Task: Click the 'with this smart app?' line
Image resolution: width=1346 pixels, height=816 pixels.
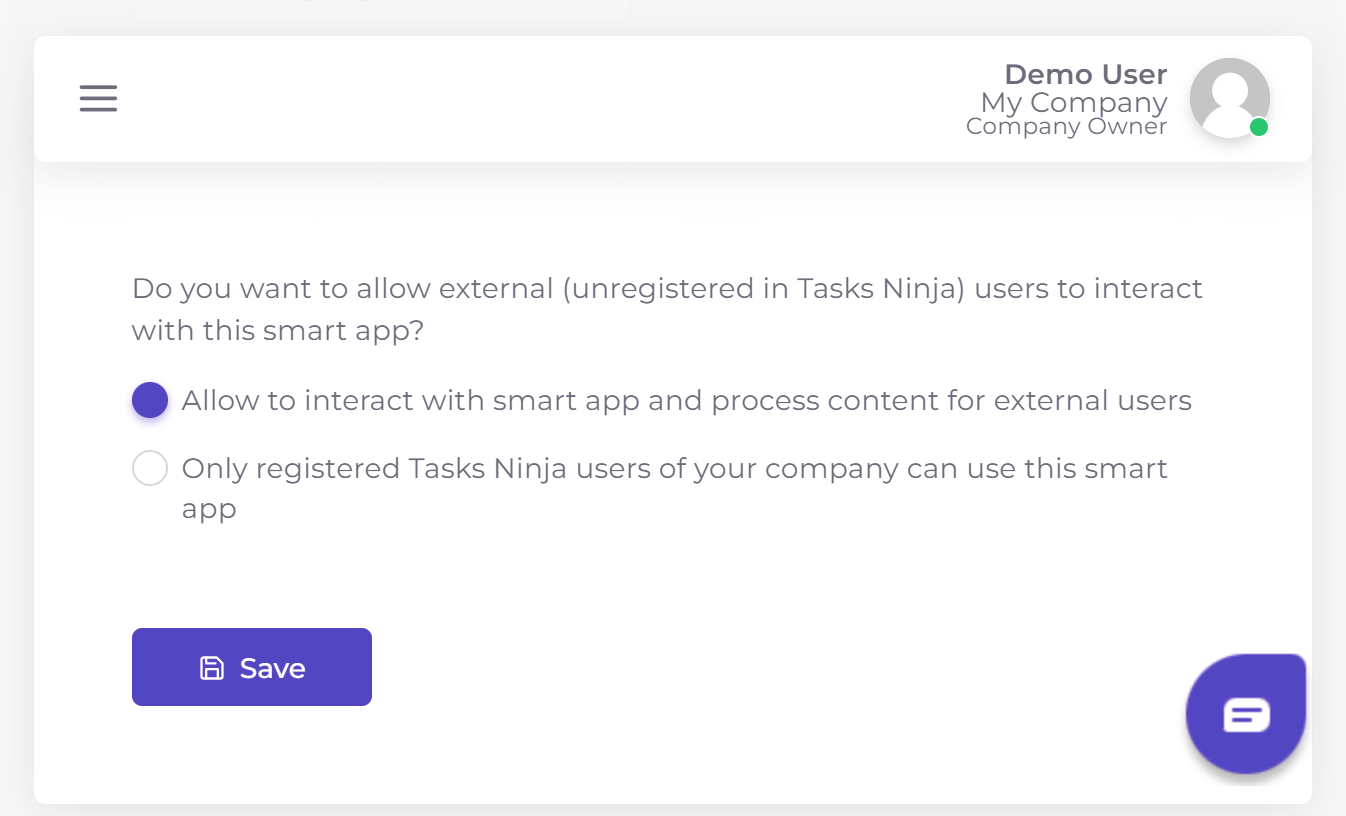Action: (x=278, y=330)
